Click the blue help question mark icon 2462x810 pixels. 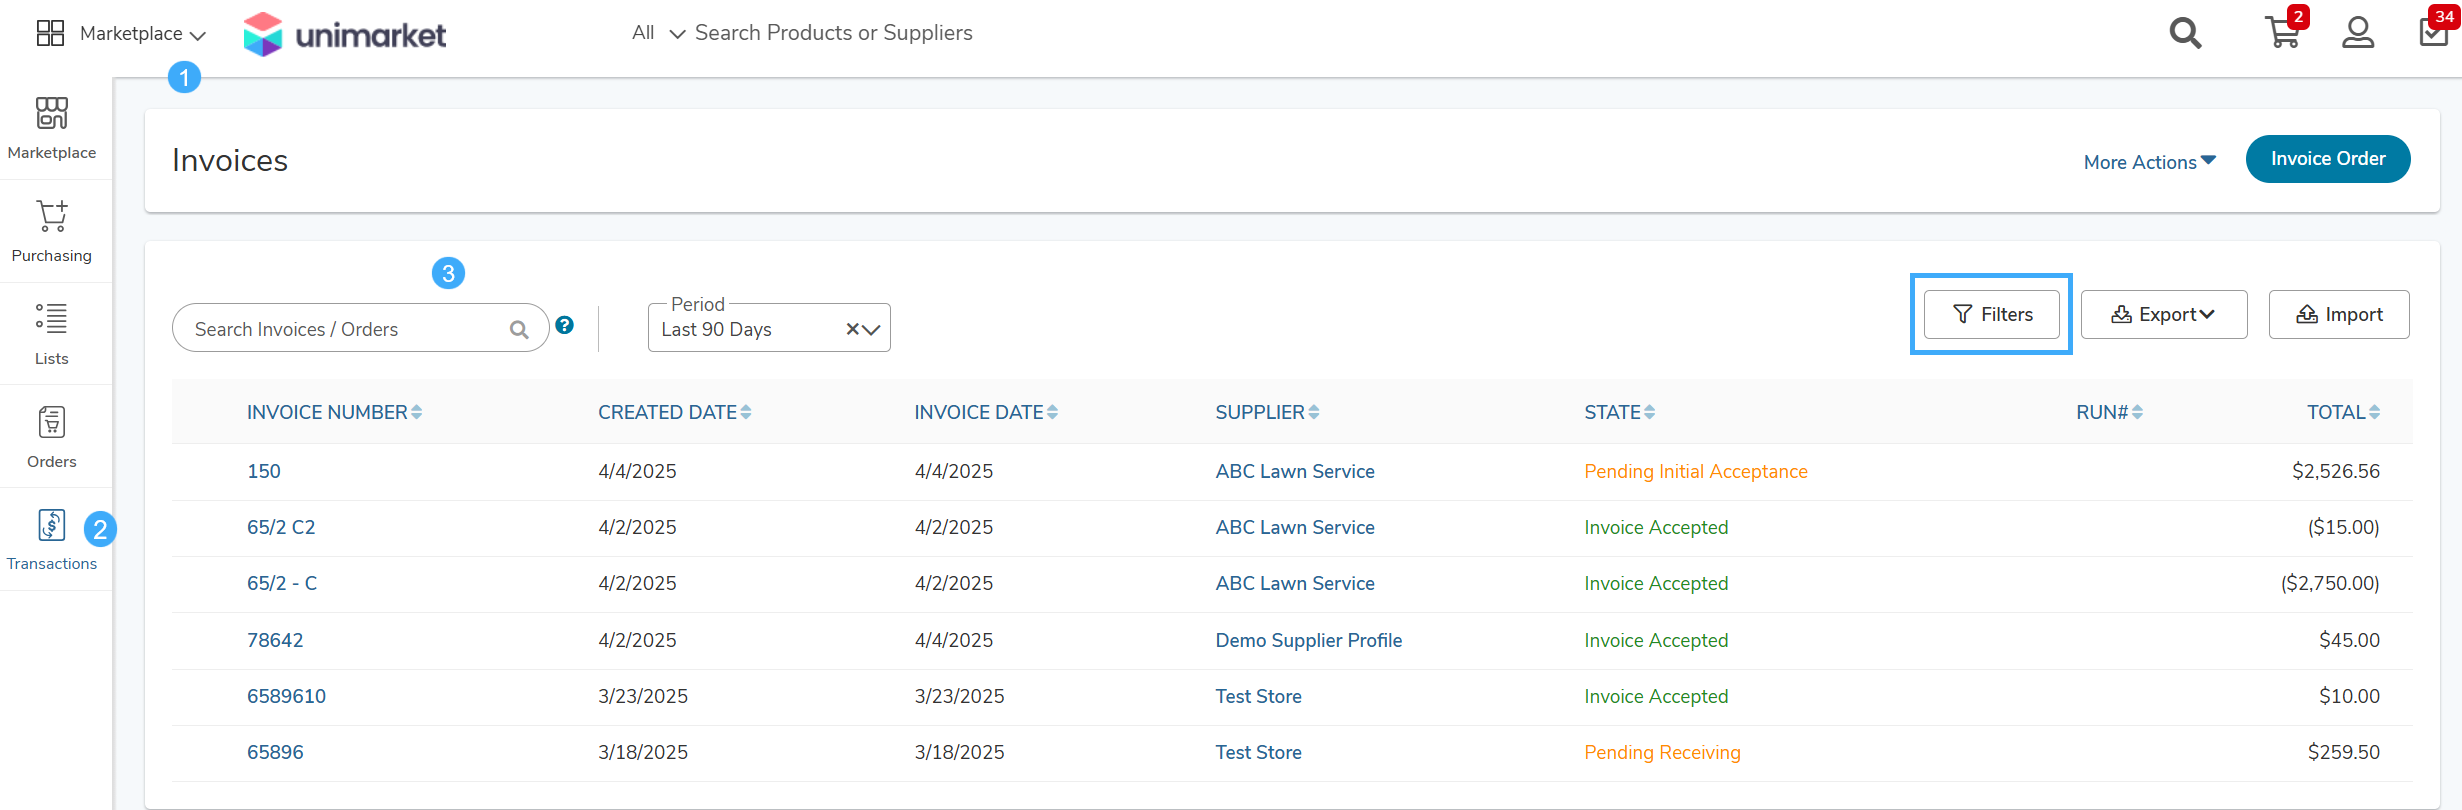pos(565,325)
